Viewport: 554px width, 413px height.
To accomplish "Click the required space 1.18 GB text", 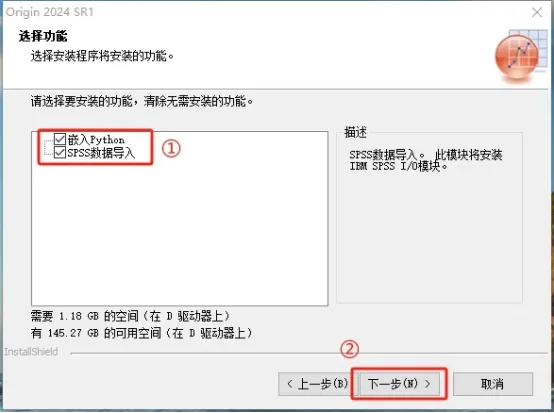I will [130, 316].
